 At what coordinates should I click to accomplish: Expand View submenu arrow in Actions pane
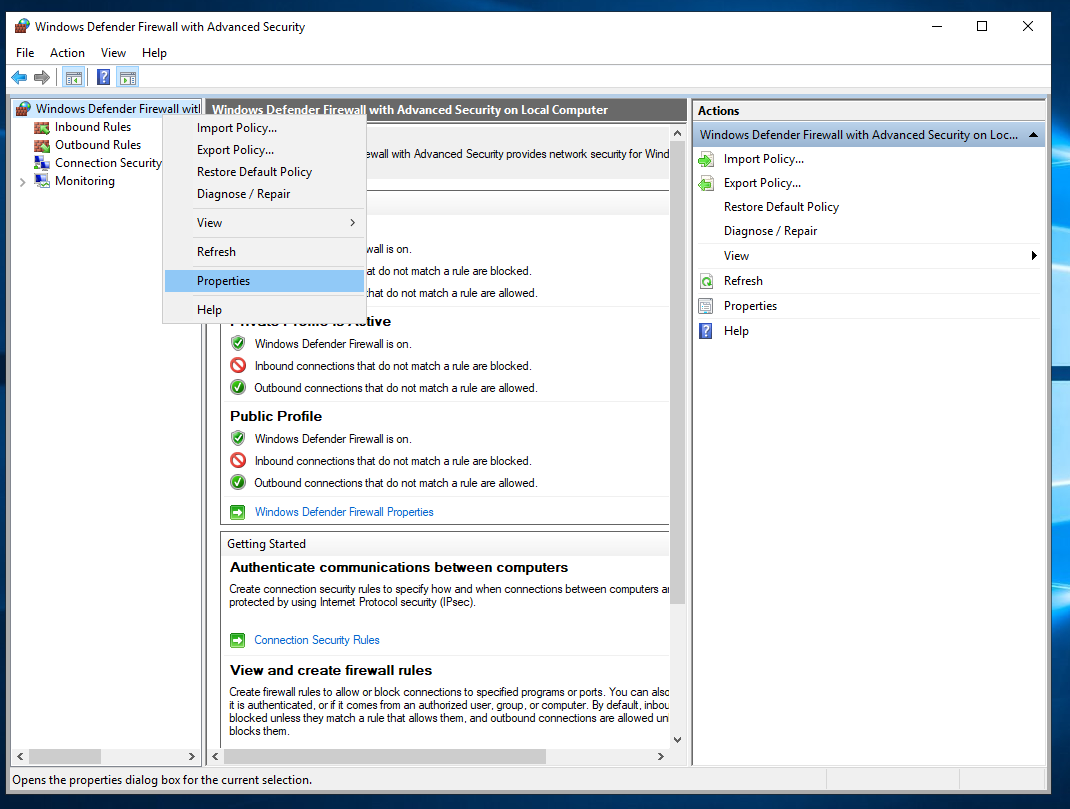tap(1034, 256)
